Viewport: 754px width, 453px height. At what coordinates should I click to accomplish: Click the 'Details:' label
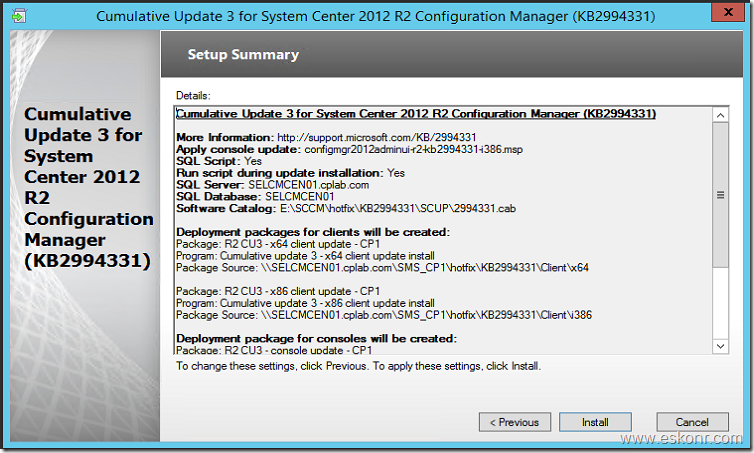pyautogui.click(x=193, y=96)
